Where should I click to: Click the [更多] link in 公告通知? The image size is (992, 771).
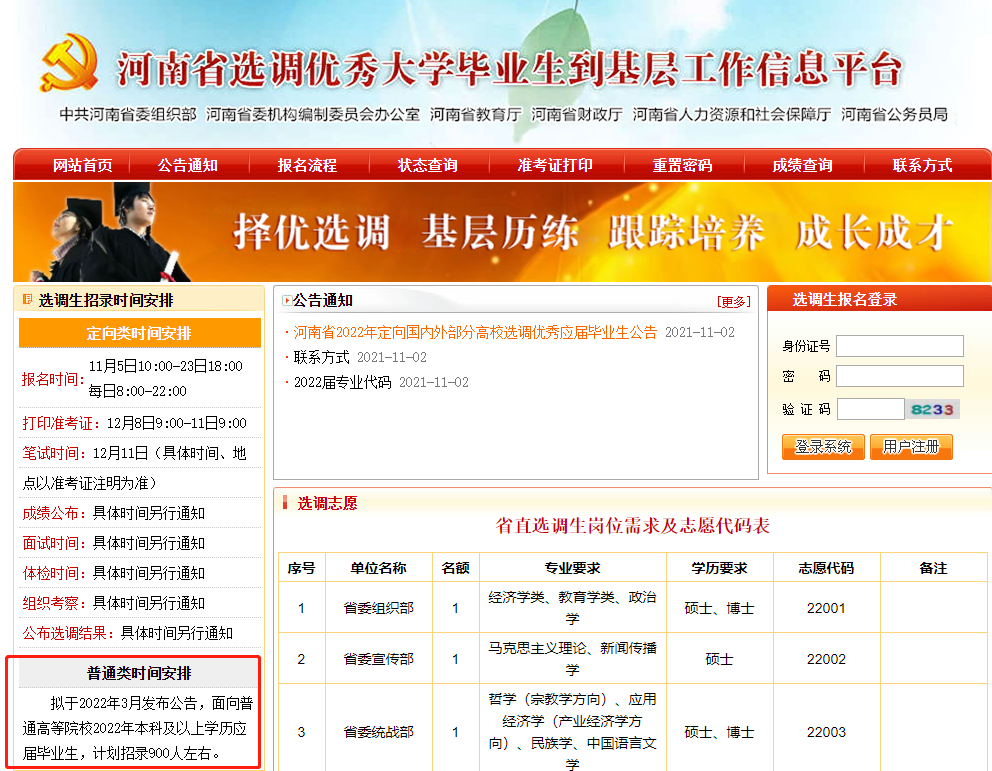[x=733, y=302]
